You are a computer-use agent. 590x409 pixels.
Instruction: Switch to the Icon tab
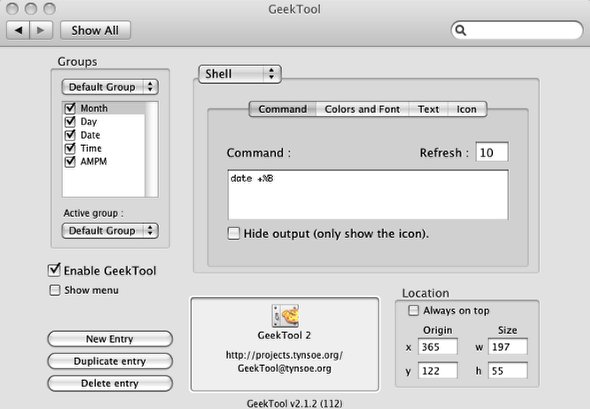(467, 109)
